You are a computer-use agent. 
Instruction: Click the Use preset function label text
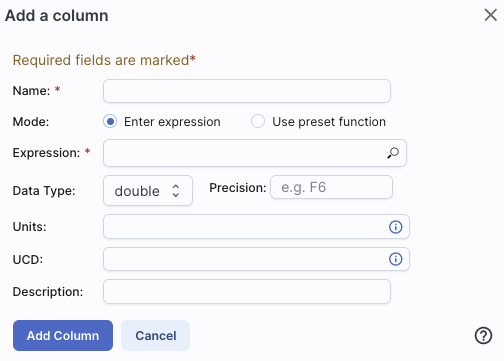click(x=329, y=122)
